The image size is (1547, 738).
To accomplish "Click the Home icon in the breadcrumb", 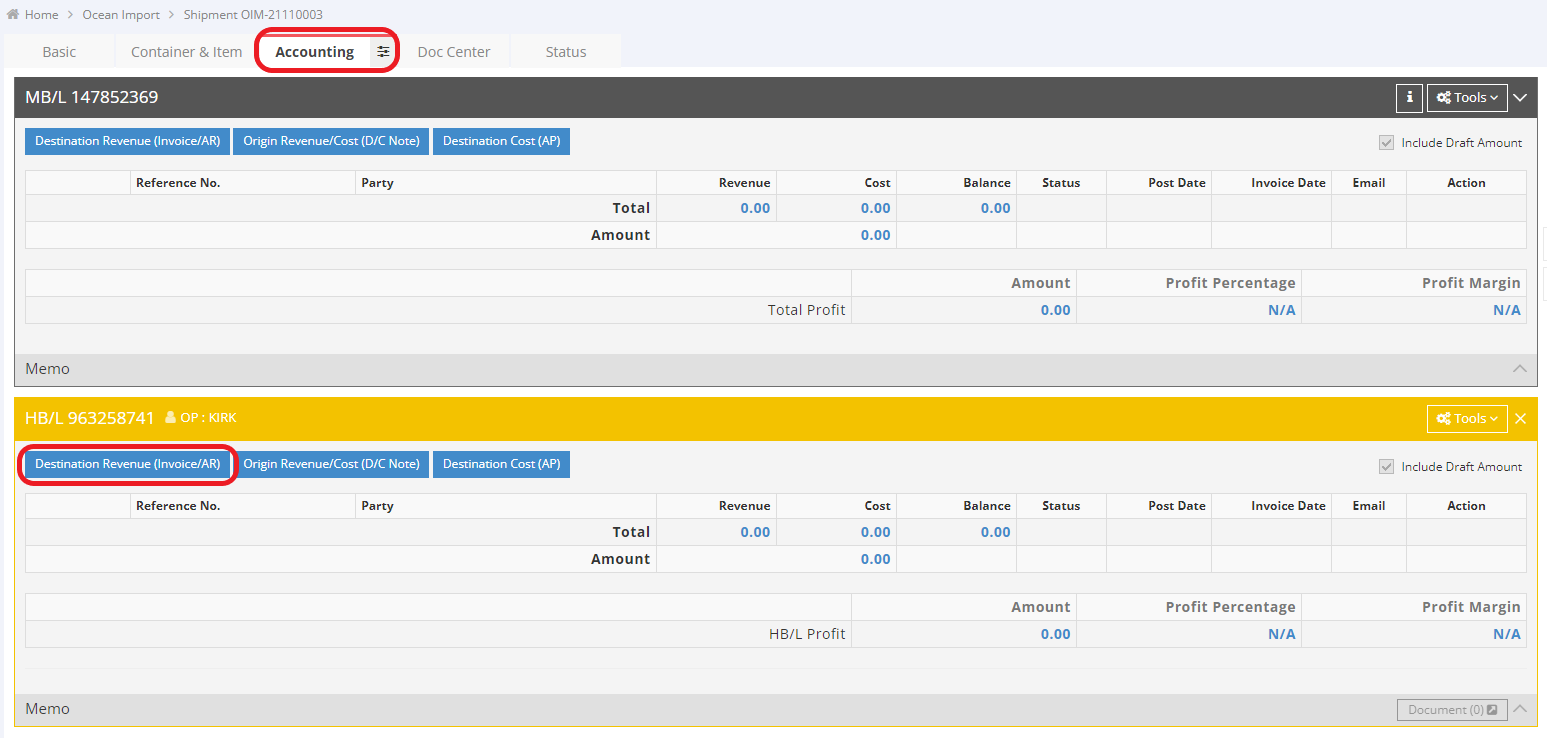I will (x=12, y=14).
